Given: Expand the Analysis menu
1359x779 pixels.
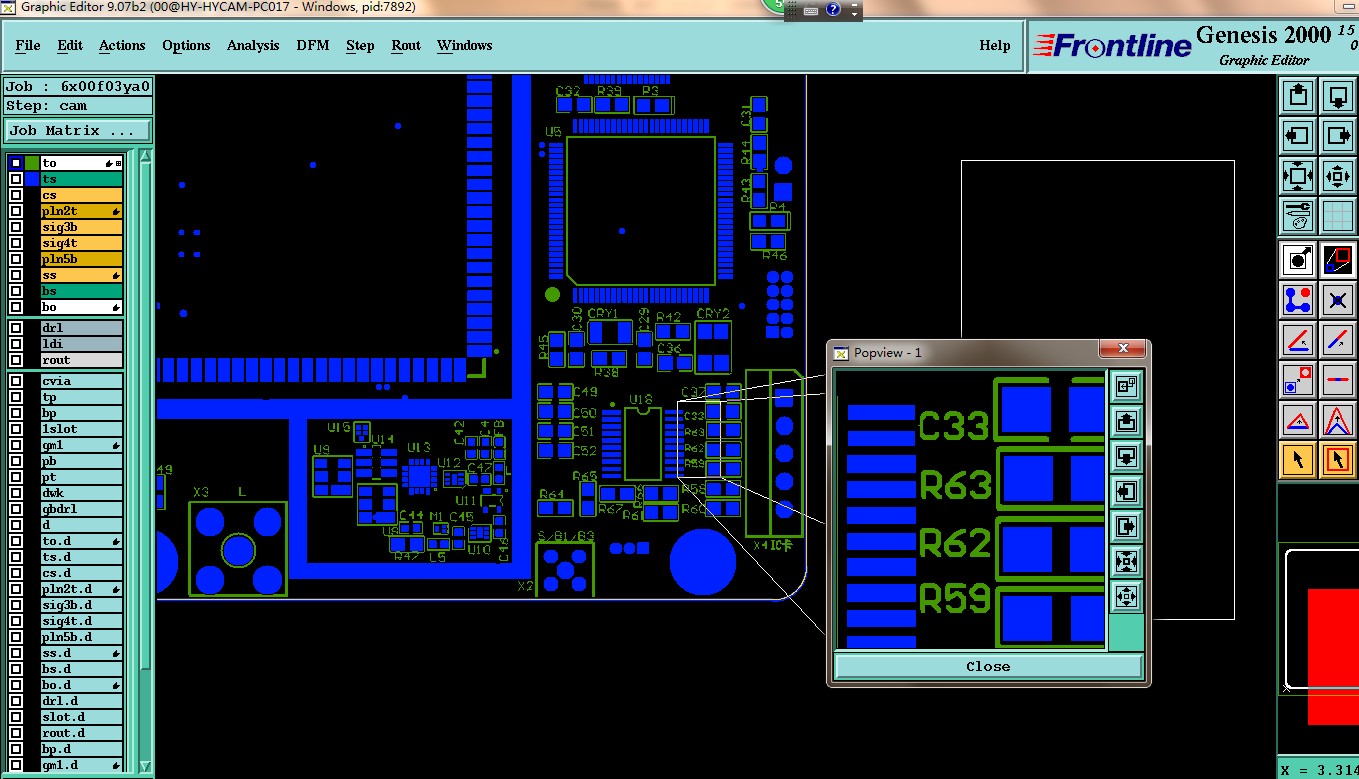Looking at the screenshot, I should coord(253,45).
